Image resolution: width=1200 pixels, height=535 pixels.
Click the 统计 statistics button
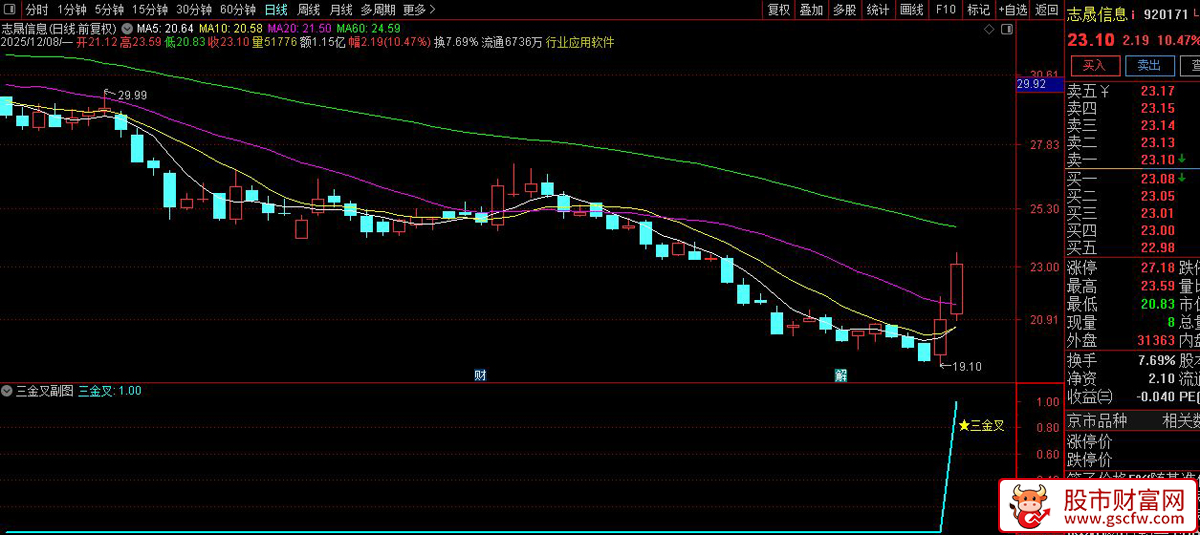pos(878,10)
